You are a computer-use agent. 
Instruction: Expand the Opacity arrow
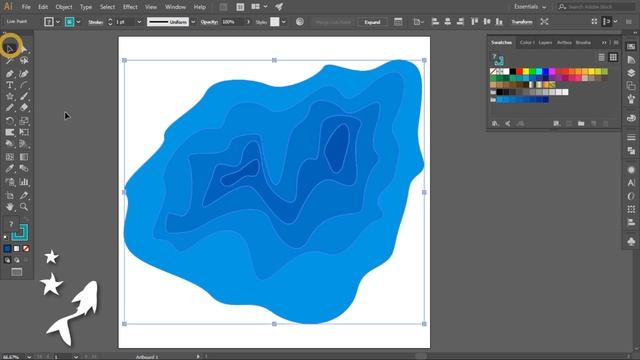(x=248, y=22)
